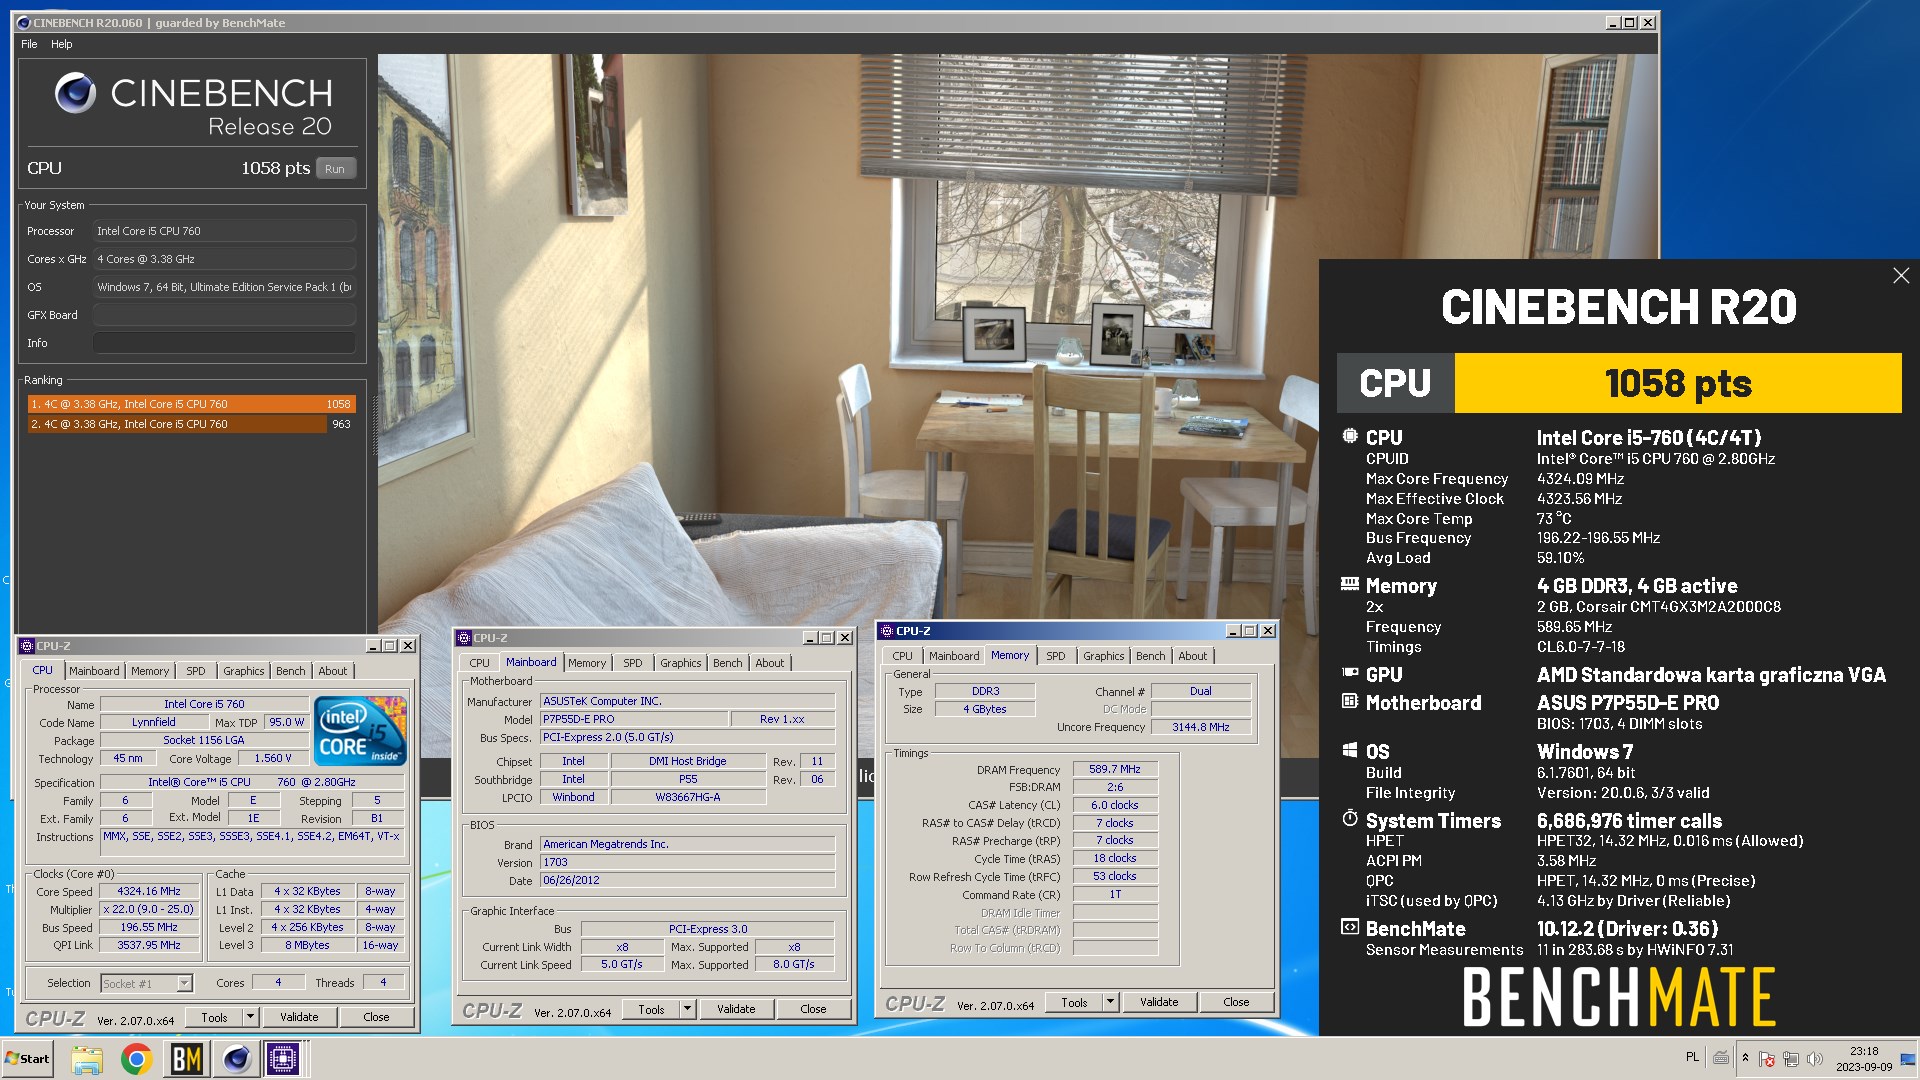Switch to Cinebench taskbar icon
The height and width of the screenshot is (1080, 1920).
click(237, 1059)
